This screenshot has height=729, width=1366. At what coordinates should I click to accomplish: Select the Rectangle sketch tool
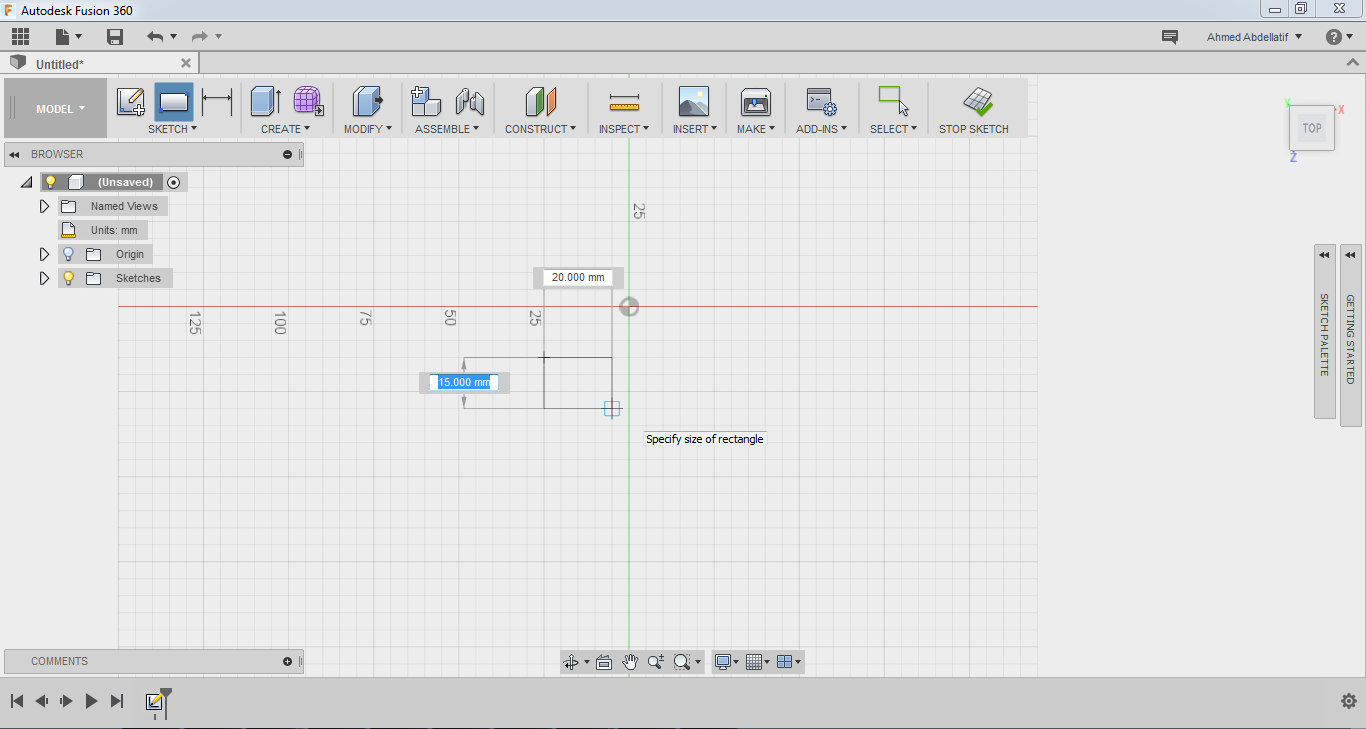pos(174,102)
